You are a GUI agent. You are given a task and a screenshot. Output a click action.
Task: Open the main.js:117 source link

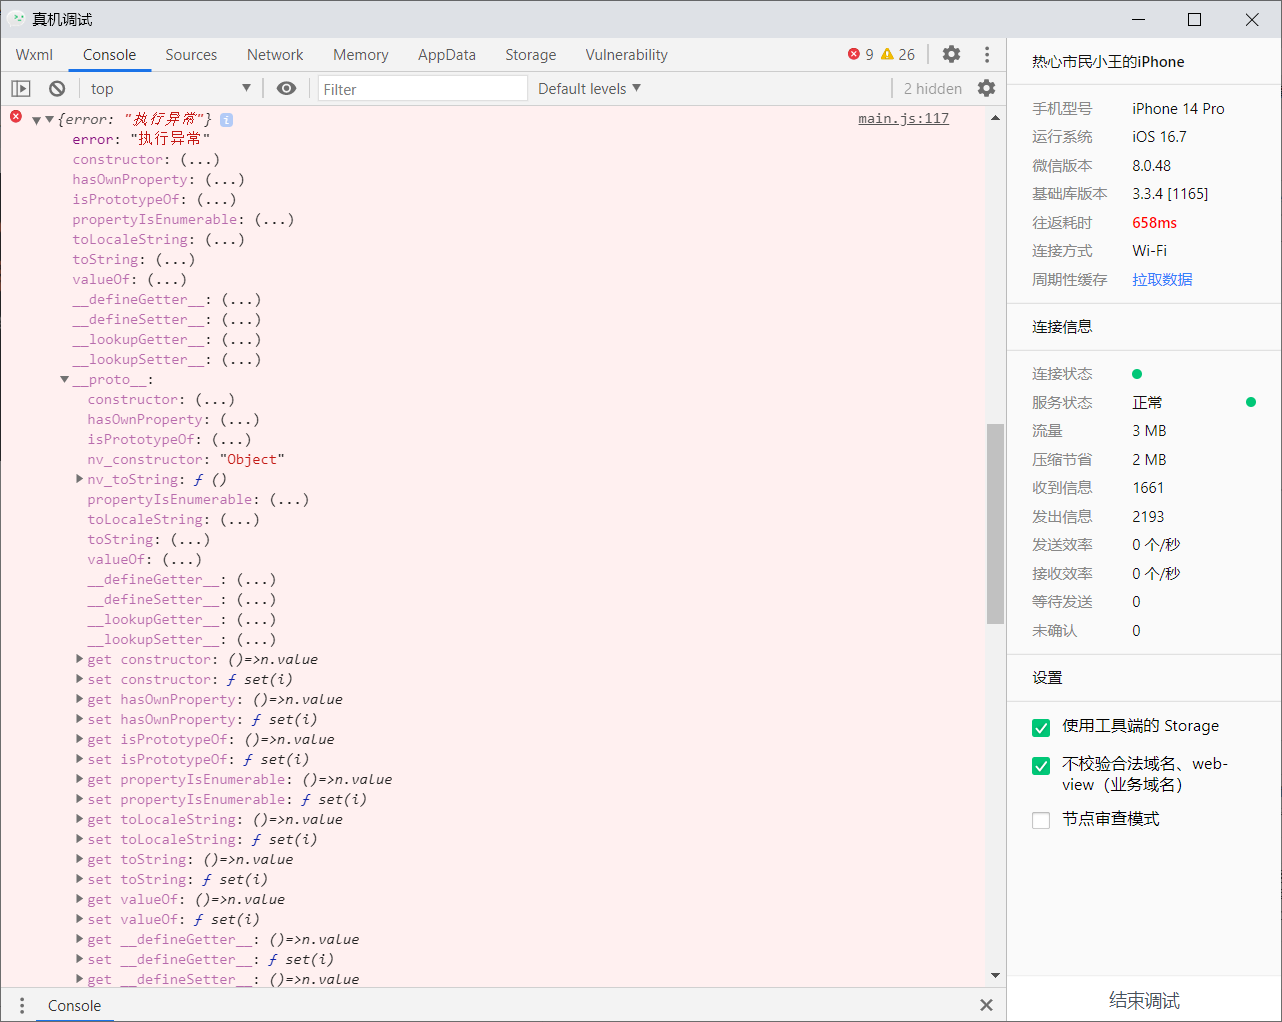[903, 118]
